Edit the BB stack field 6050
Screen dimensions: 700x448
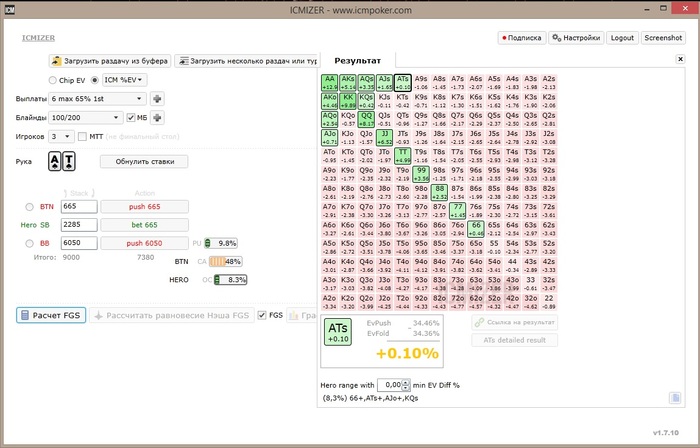(x=79, y=243)
